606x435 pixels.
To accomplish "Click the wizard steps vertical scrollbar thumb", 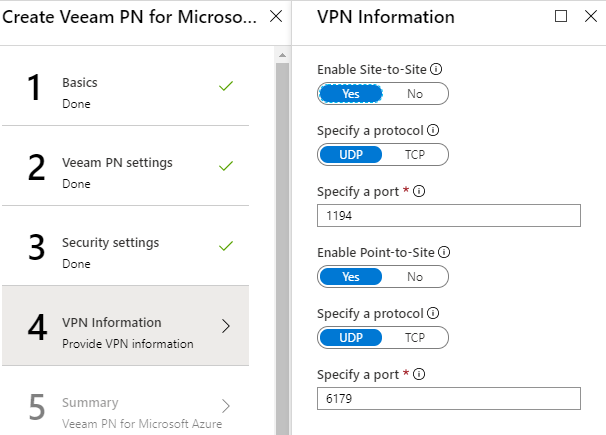I will pos(283,247).
